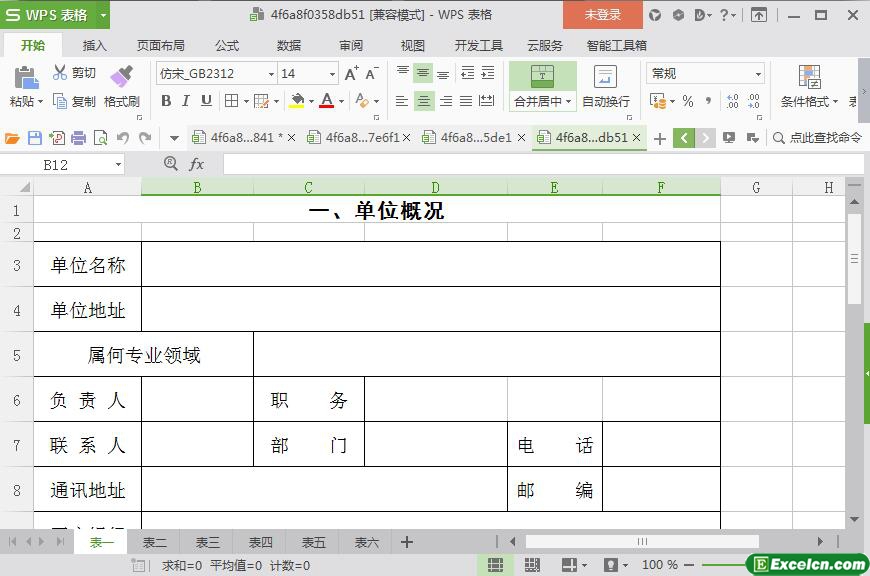The image size is (870, 576).
Task: Open the 插入 (Insert) ribbon tab
Action: [94, 45]
